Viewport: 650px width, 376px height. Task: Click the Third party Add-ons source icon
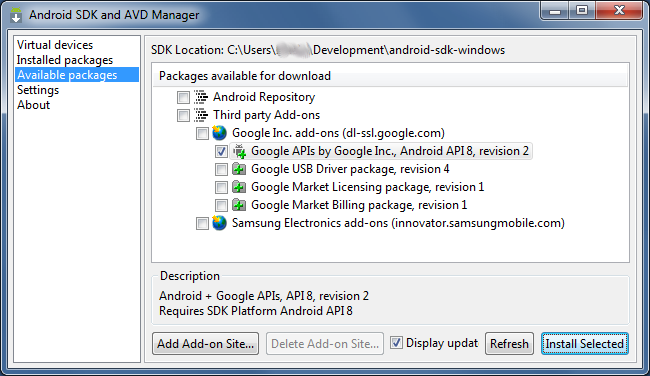pos(201,115)
